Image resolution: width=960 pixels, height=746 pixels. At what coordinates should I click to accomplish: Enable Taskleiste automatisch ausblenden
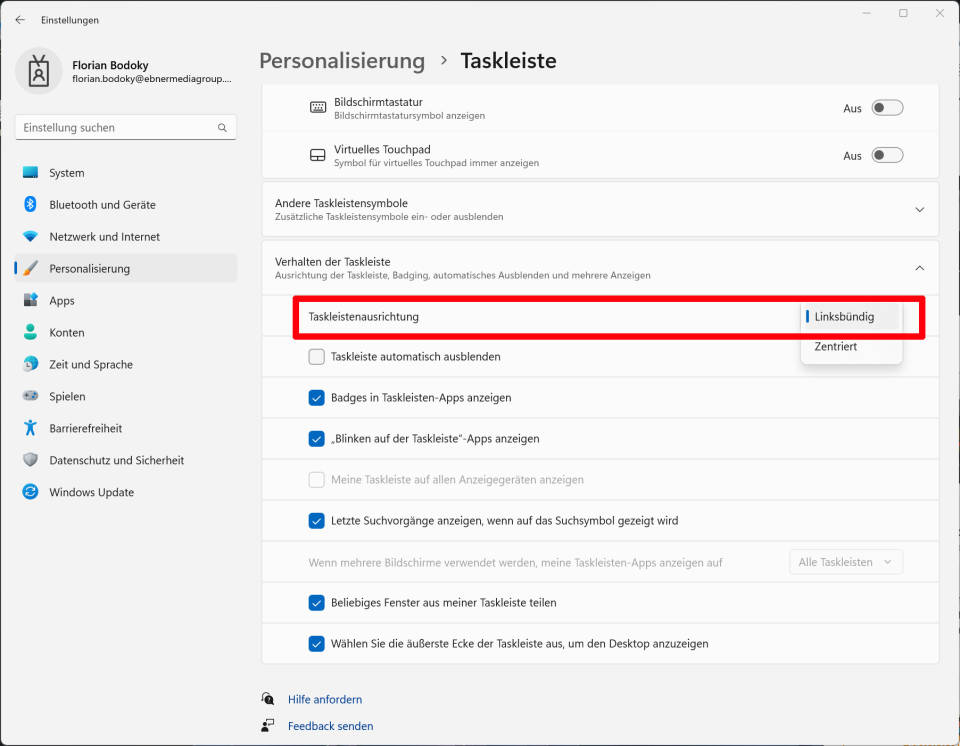(314, 356)
